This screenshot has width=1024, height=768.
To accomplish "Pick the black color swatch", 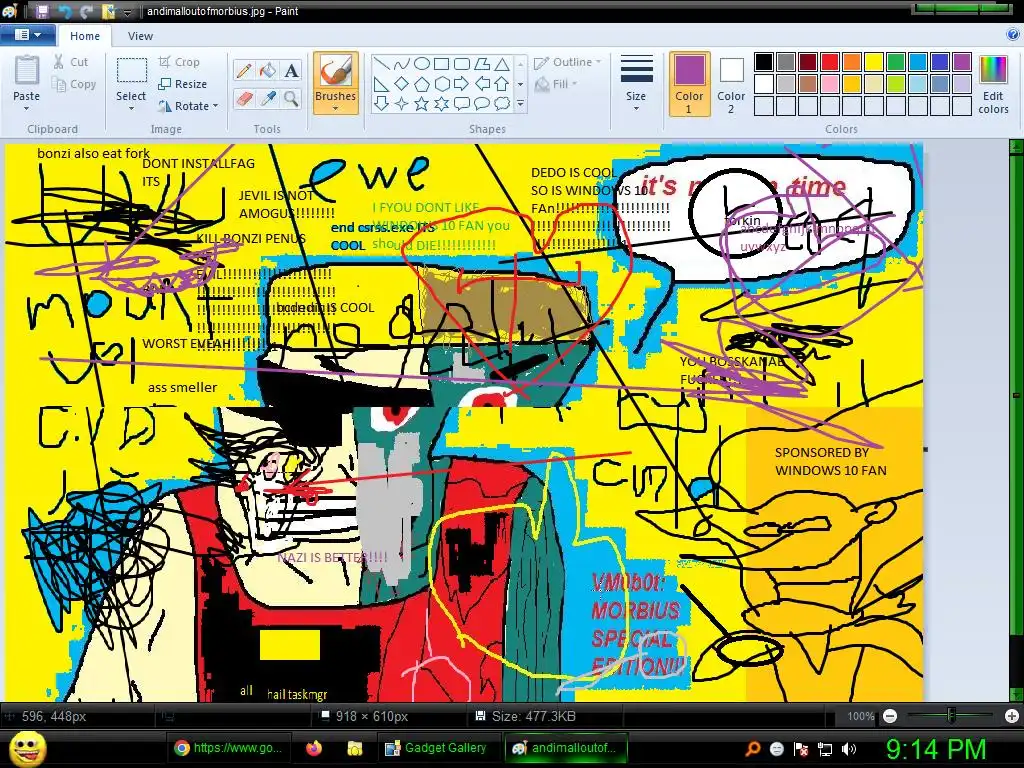I will 764,62.
